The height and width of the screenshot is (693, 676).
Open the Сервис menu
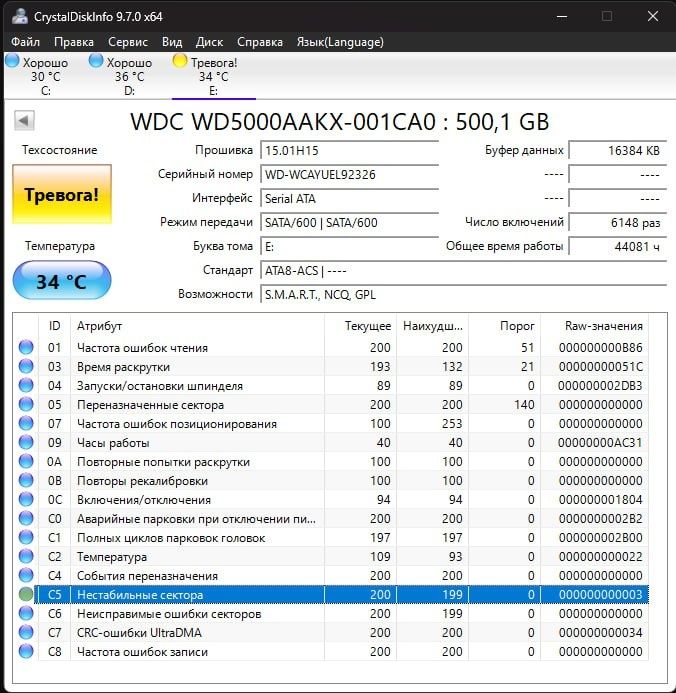pyautogui.click(x=128, y=42)
